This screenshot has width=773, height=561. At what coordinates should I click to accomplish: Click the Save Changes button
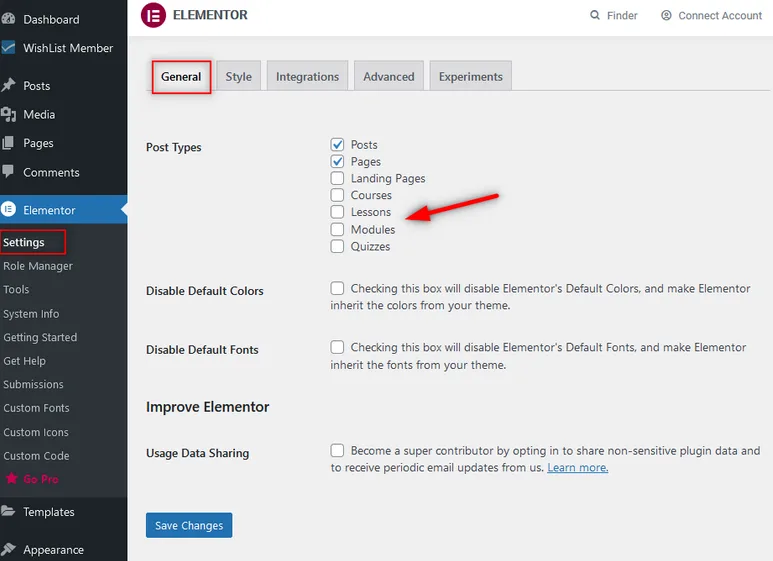pos(189,526)
